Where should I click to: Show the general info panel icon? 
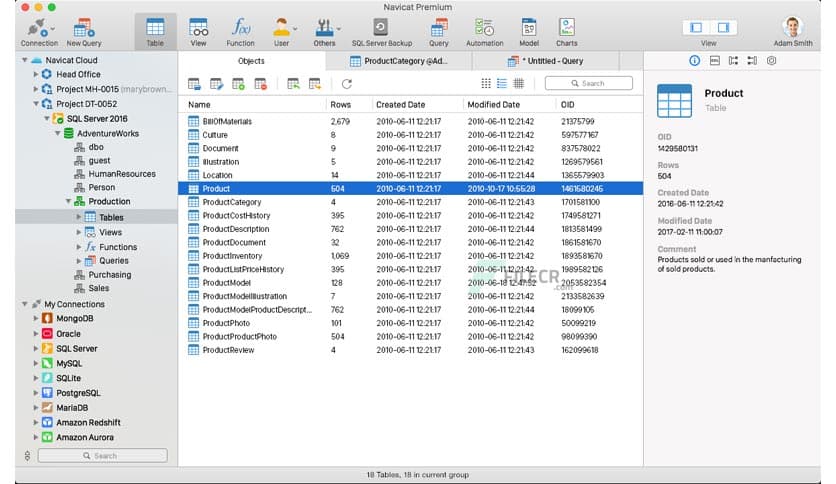click(694, 61)
